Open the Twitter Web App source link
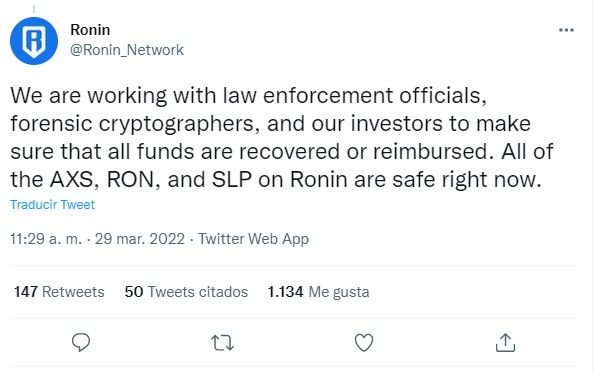595x373 pixels. pyautogui.click(x=253, y=239)
